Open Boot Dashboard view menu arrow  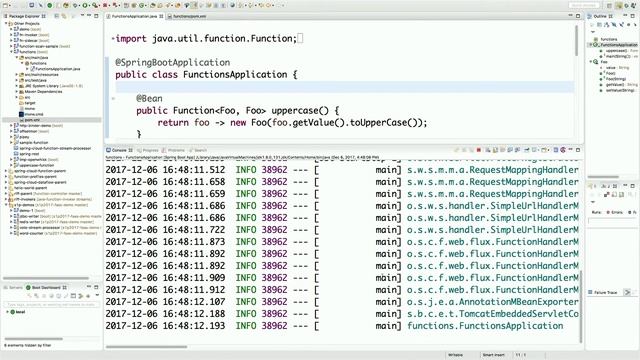click(97, 296)
